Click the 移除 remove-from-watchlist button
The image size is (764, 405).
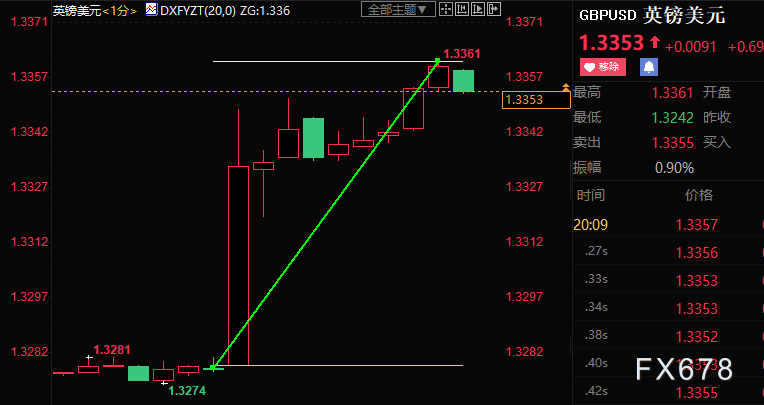(603, 67)
